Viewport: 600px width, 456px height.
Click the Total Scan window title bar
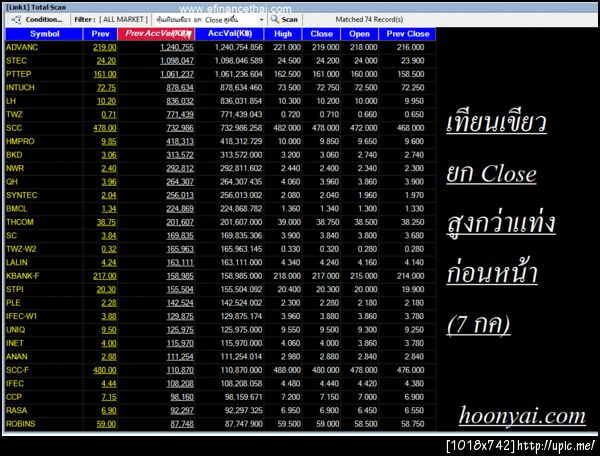pos(300,7)
